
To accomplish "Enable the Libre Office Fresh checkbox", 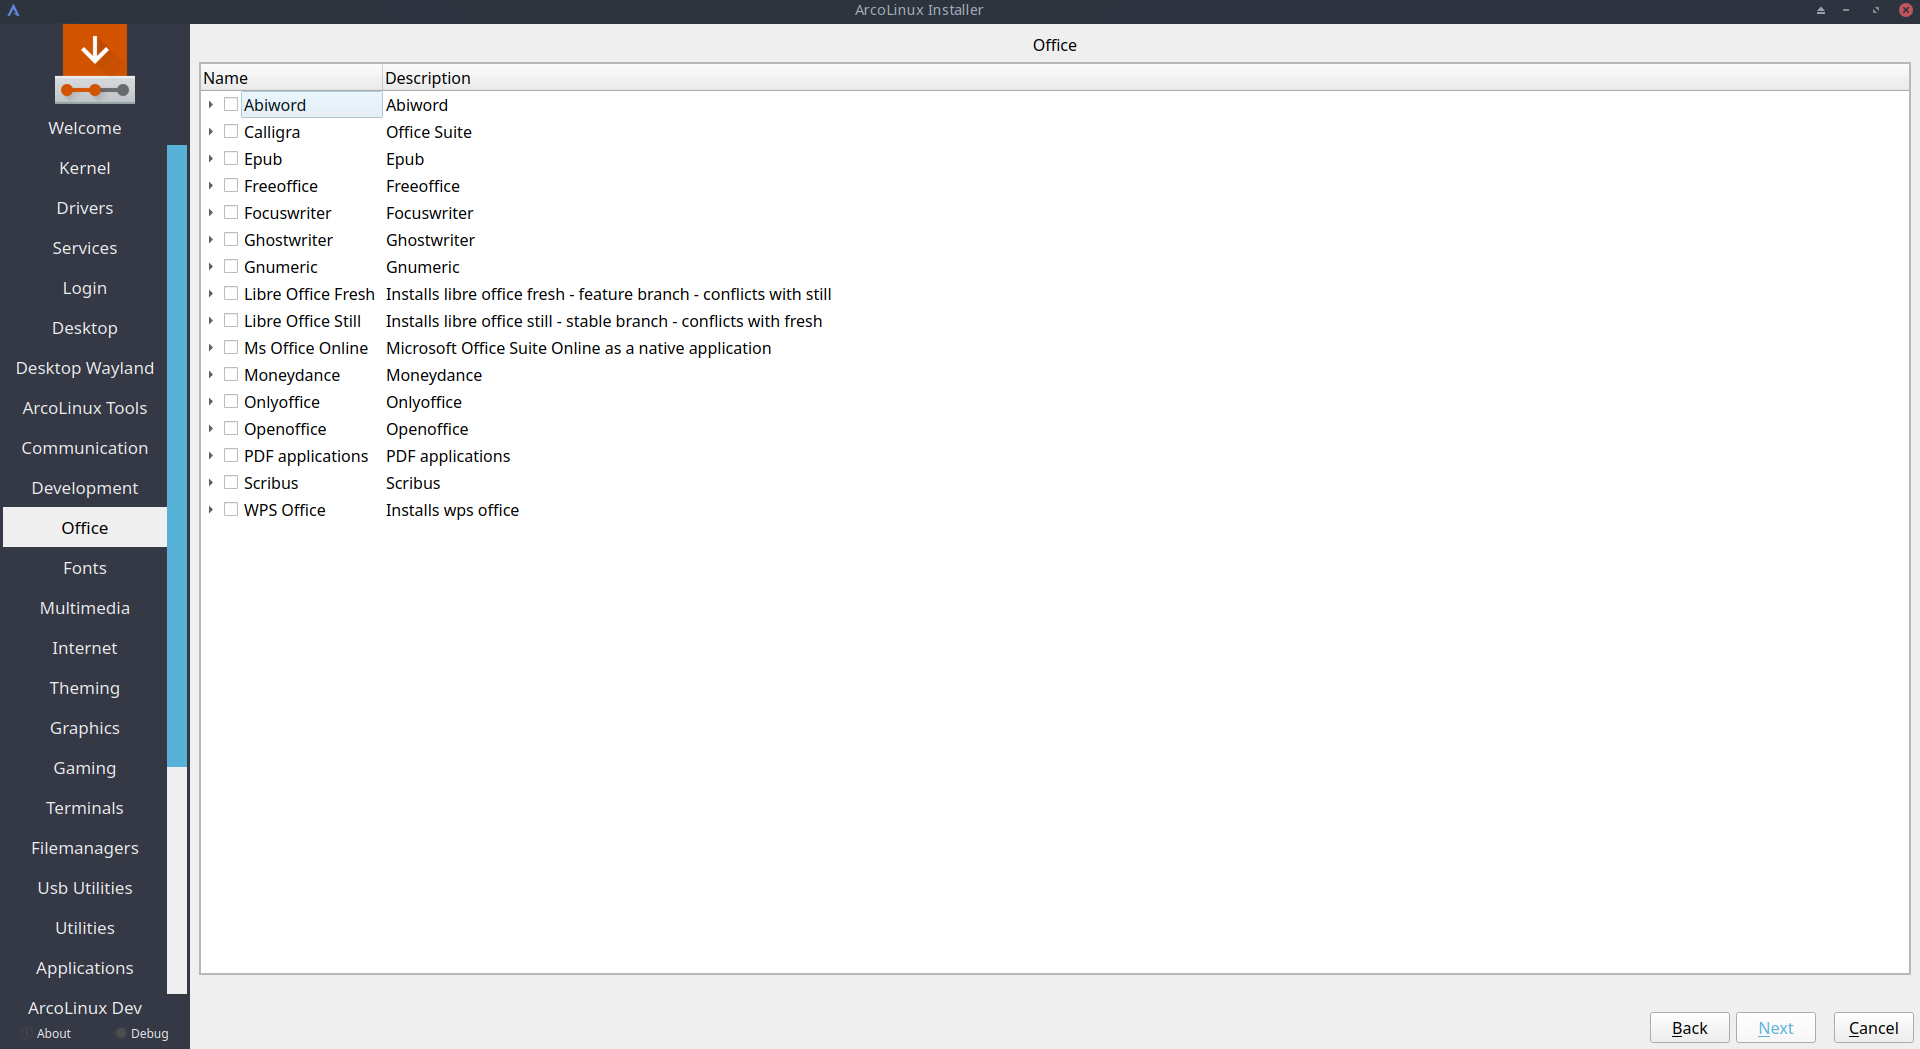I will pyautogui.click(x=231, y=294).
